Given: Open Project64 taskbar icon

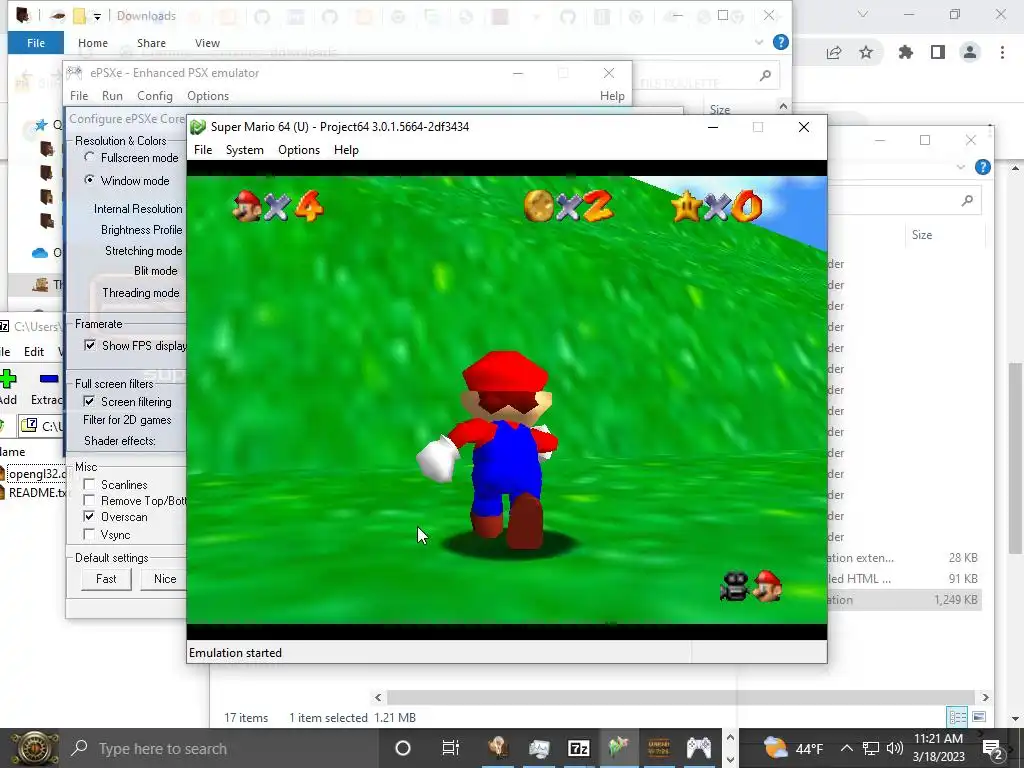Looking at the screenshot, I should coord(618,746).
